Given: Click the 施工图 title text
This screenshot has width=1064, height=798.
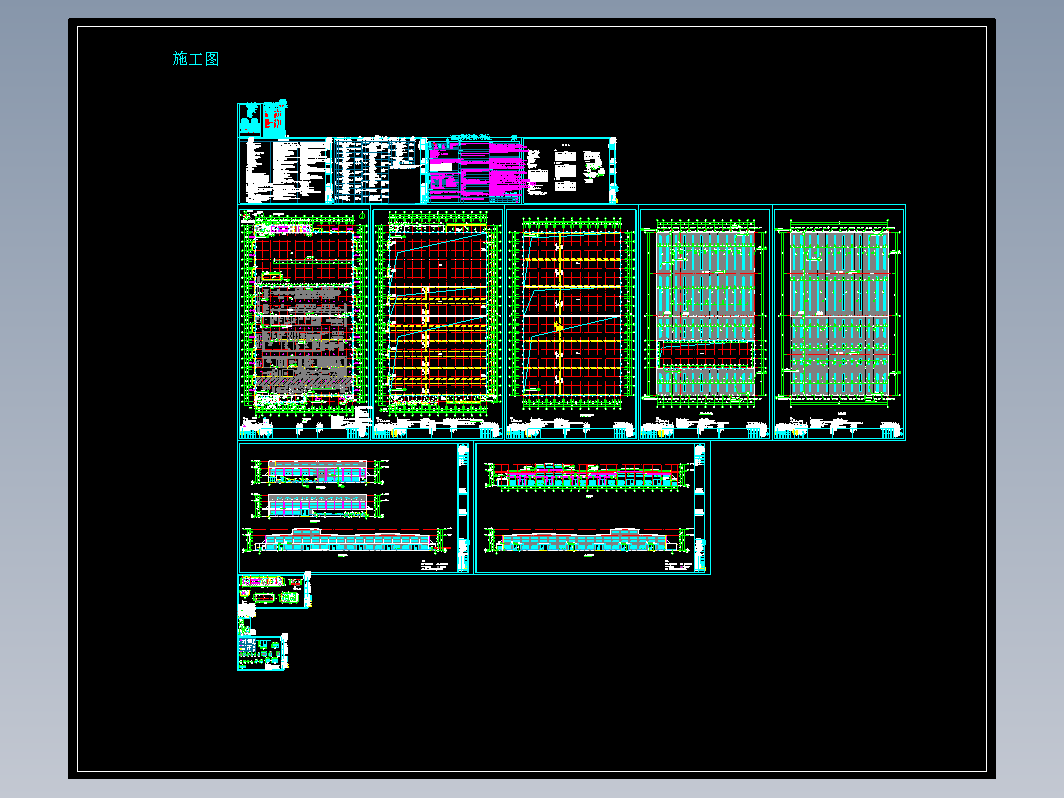Looking at the screenshot, I should coord(195,59).
